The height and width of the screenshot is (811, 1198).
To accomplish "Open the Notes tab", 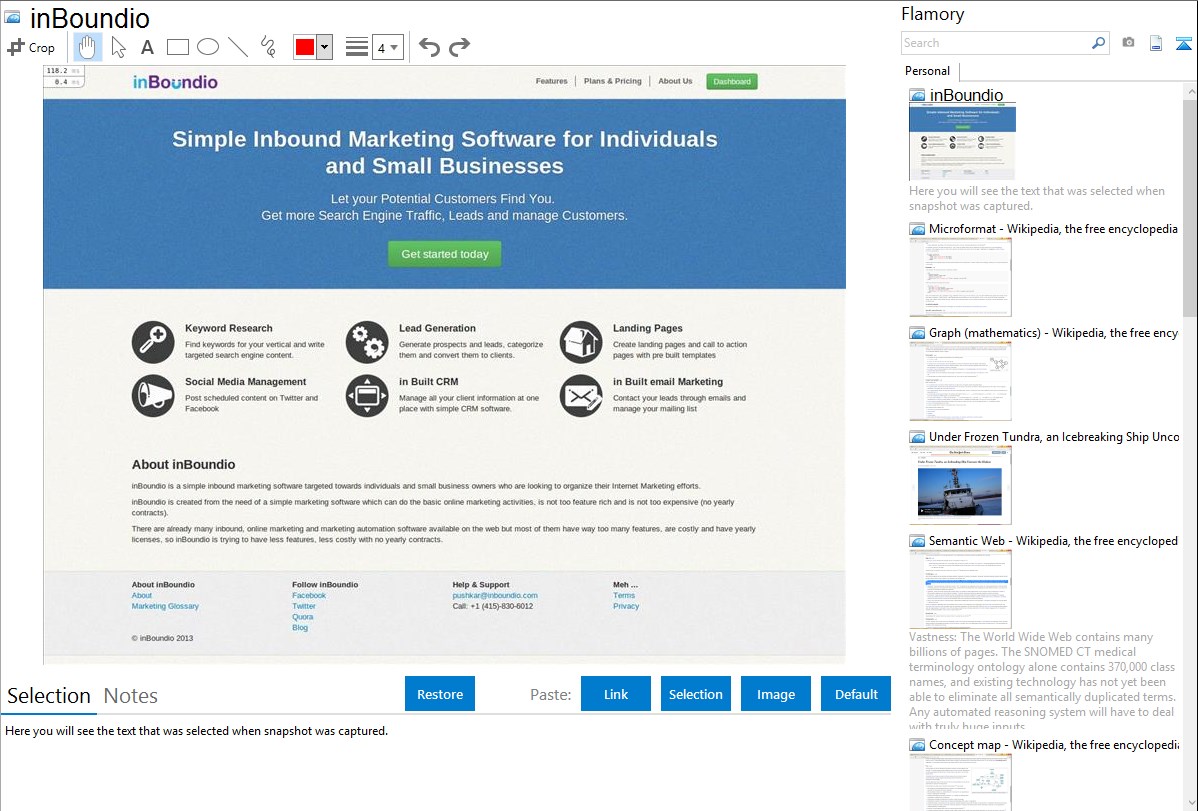I will pyautogui.click(x=131, y=696).
